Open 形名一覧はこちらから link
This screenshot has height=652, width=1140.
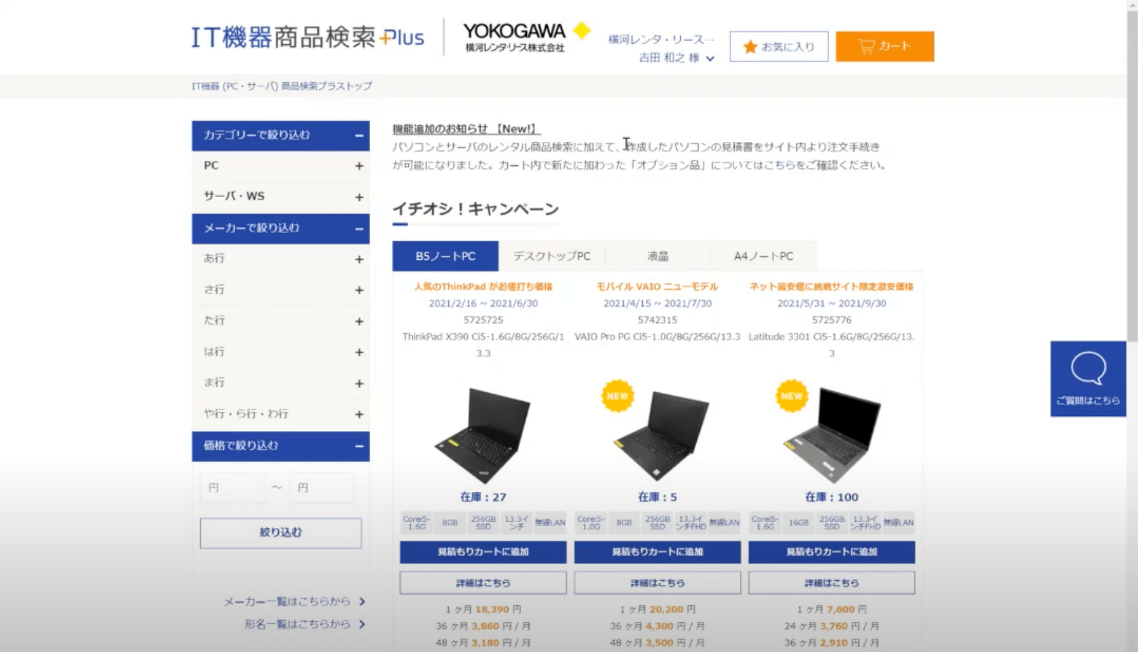click(x=305, y=624)
